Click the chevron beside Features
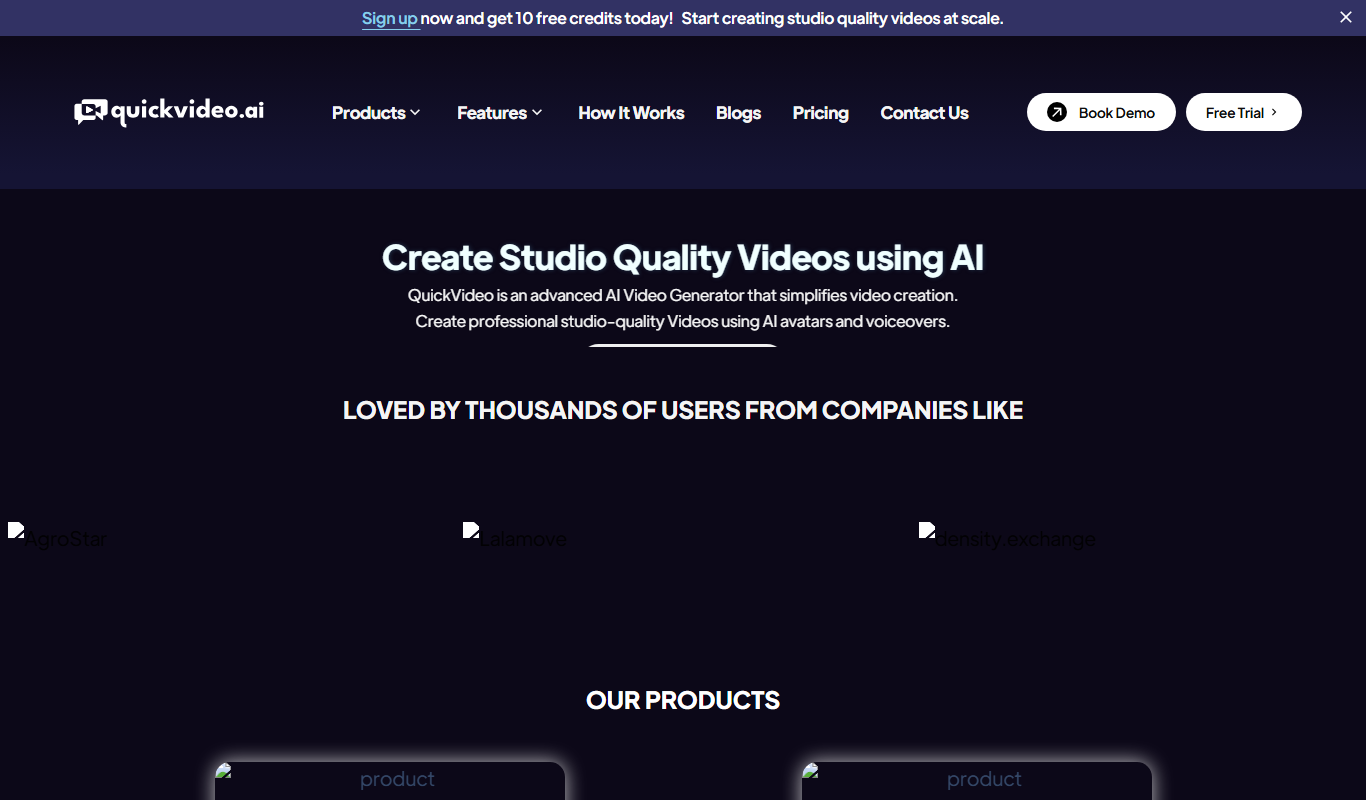The height and width of the screenshot is (800, 1366). click(537, 113)
